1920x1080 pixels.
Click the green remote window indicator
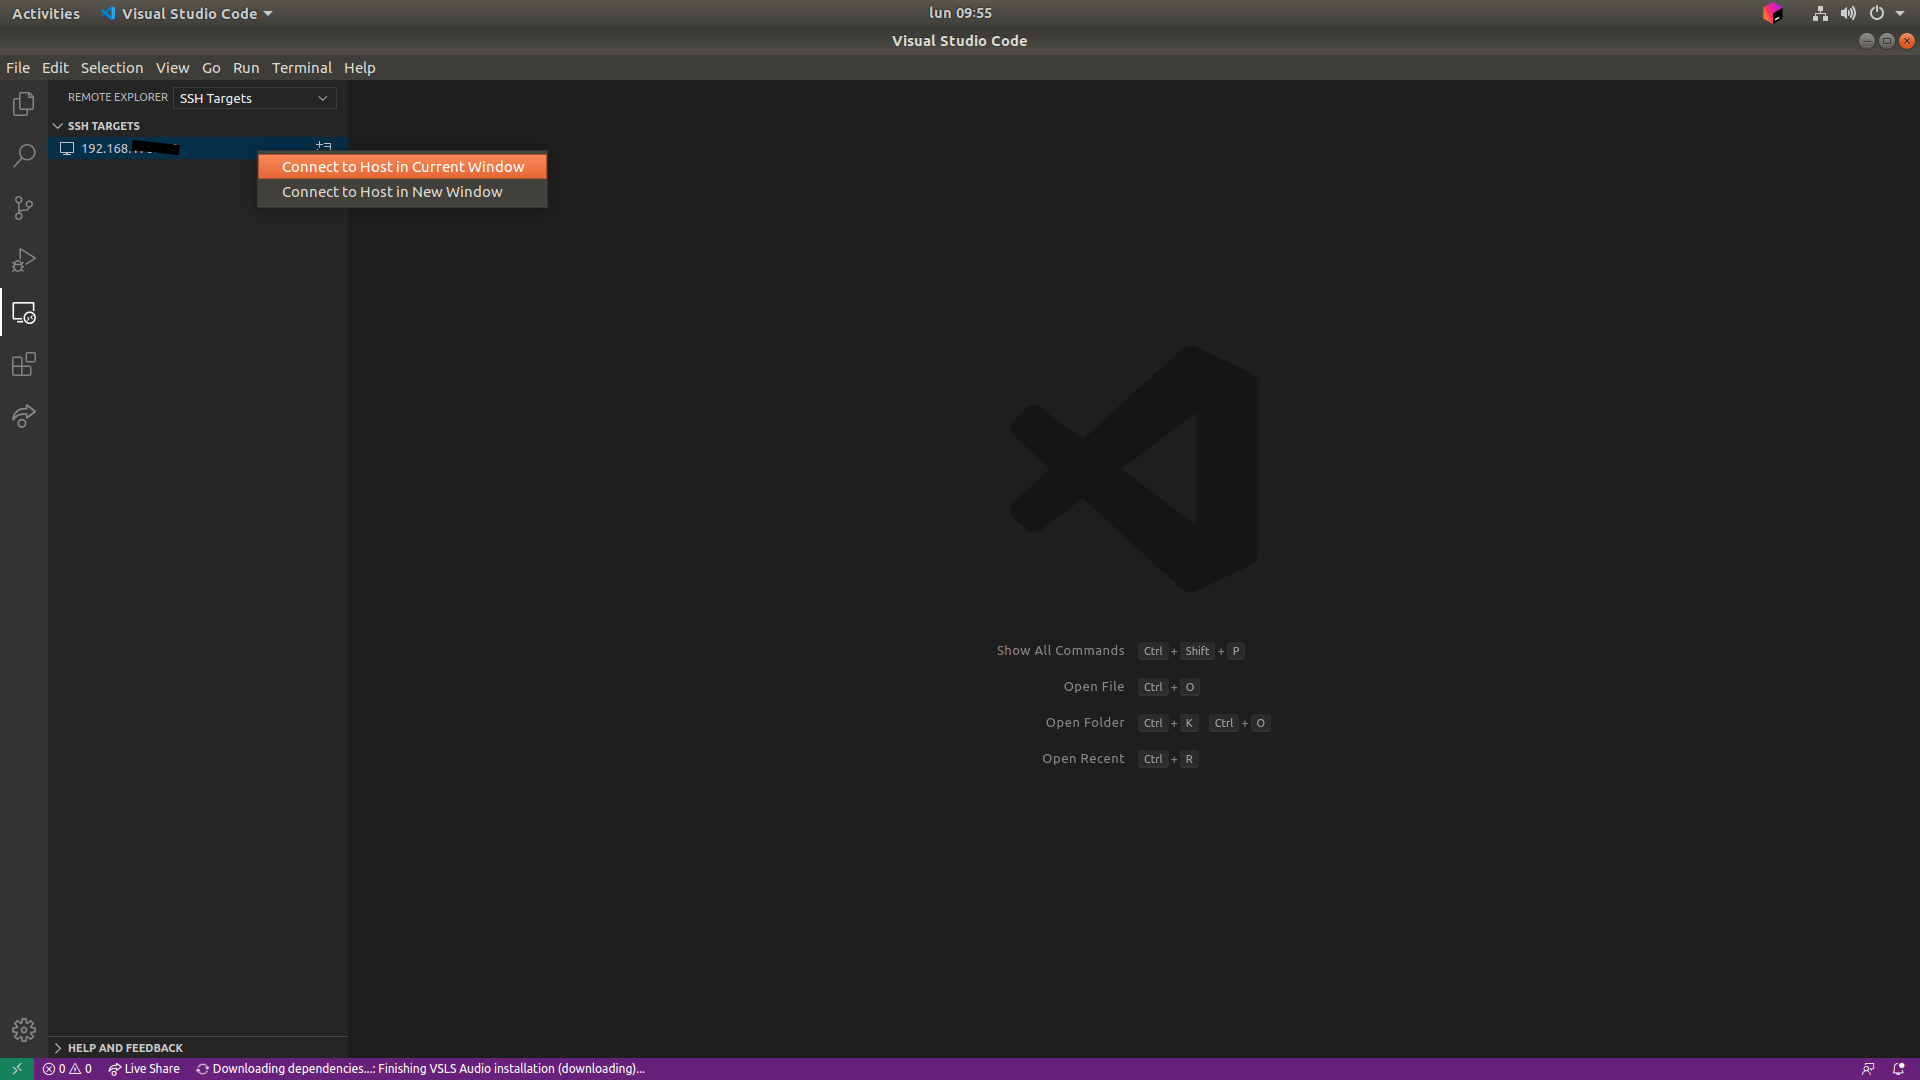[17, 1069]
